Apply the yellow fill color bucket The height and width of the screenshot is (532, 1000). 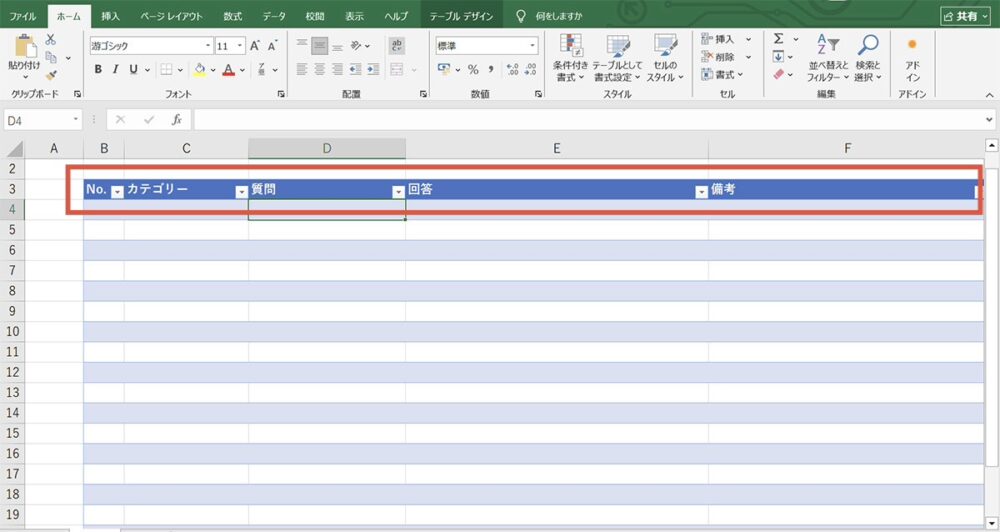click(200, 70)
